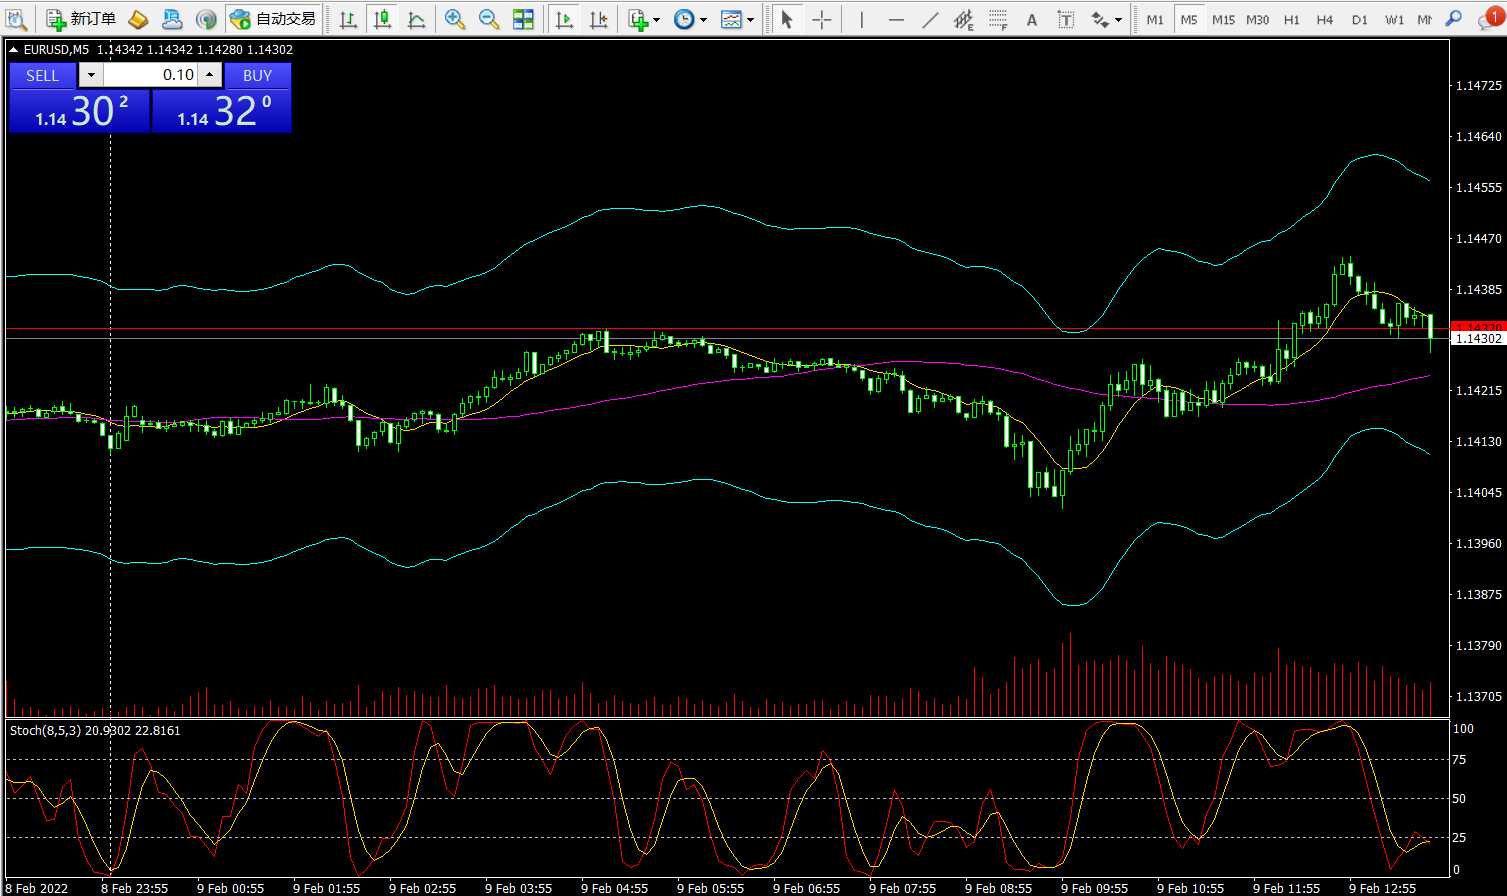Click the 新订单 new order button
Viewport: 1507px width, 896px height.
pyautogui.click(x=82, y=19)
